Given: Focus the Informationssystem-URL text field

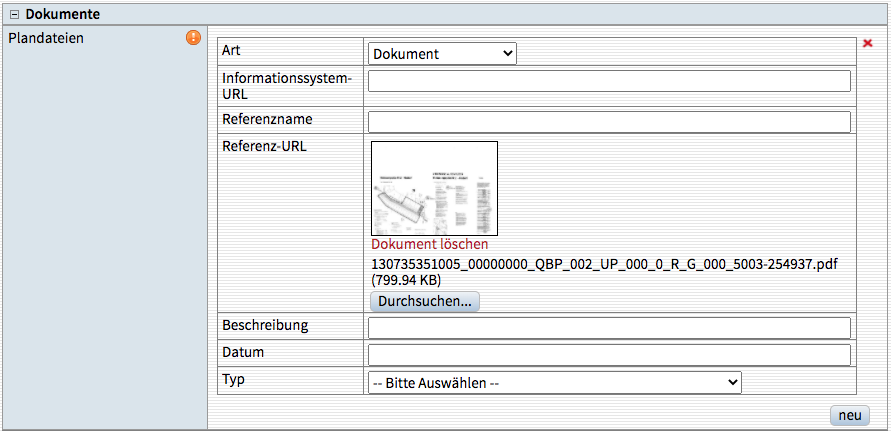Looking at the screenshot, I should 609,81.
